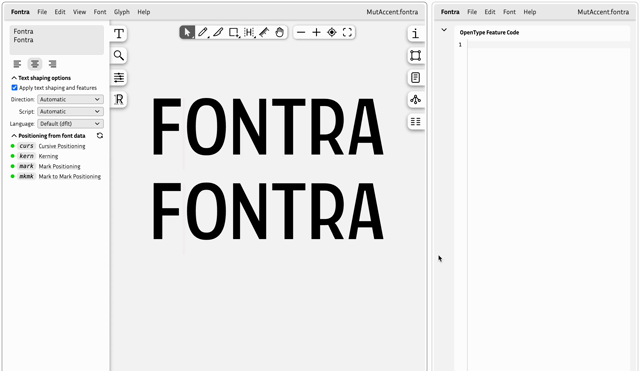640x371 pixels.
Task: Click the zoom-to-fit target icon
Action: (332, 32)
